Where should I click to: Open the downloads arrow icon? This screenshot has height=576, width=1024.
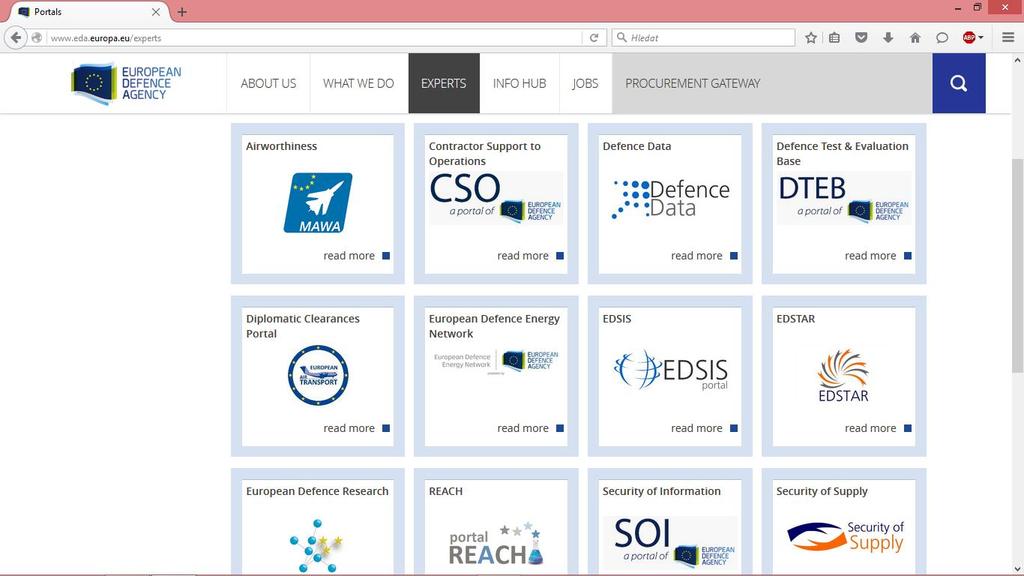(x=888, y=38)
